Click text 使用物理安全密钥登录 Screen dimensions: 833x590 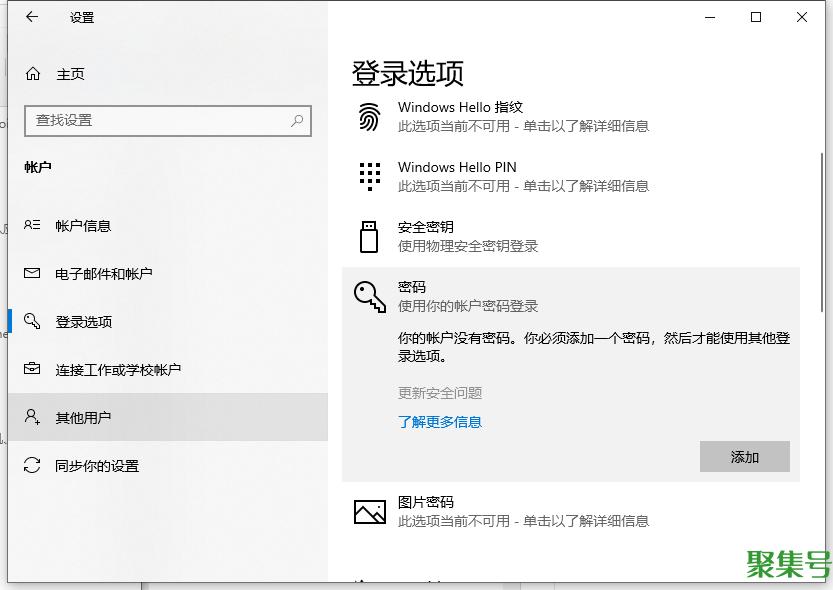(468, 246)
